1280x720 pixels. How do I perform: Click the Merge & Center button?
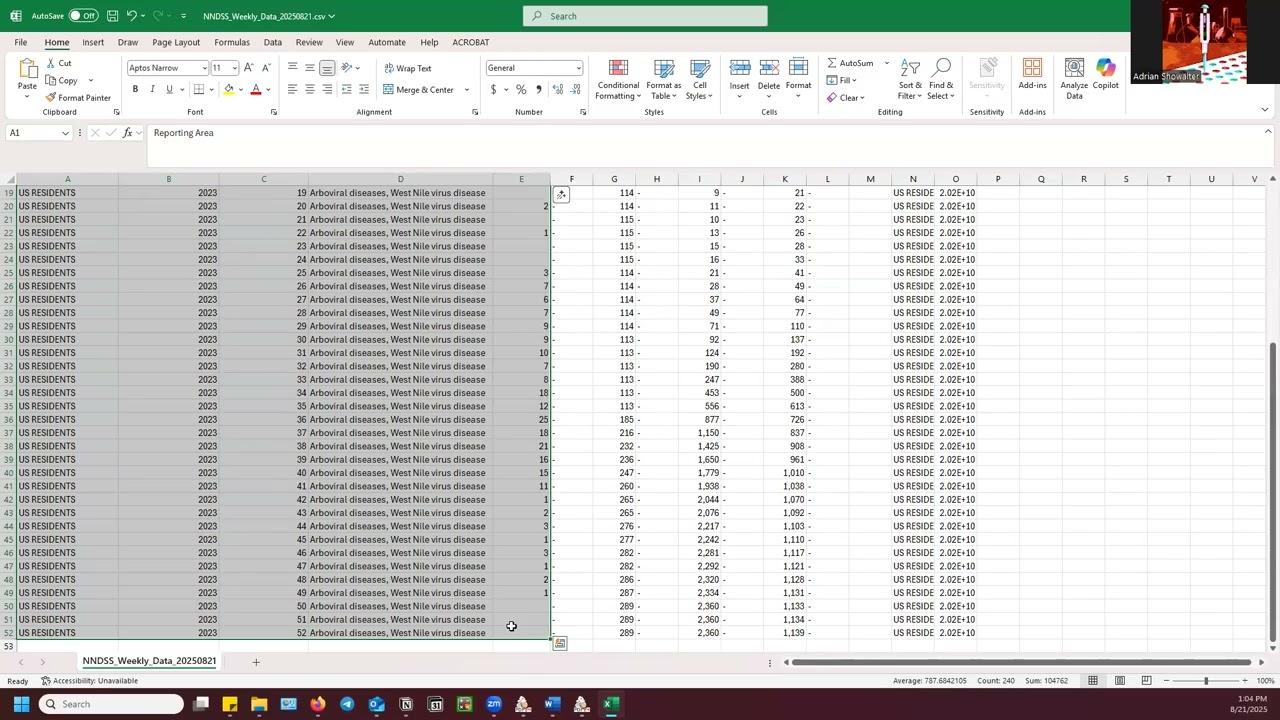419,90
